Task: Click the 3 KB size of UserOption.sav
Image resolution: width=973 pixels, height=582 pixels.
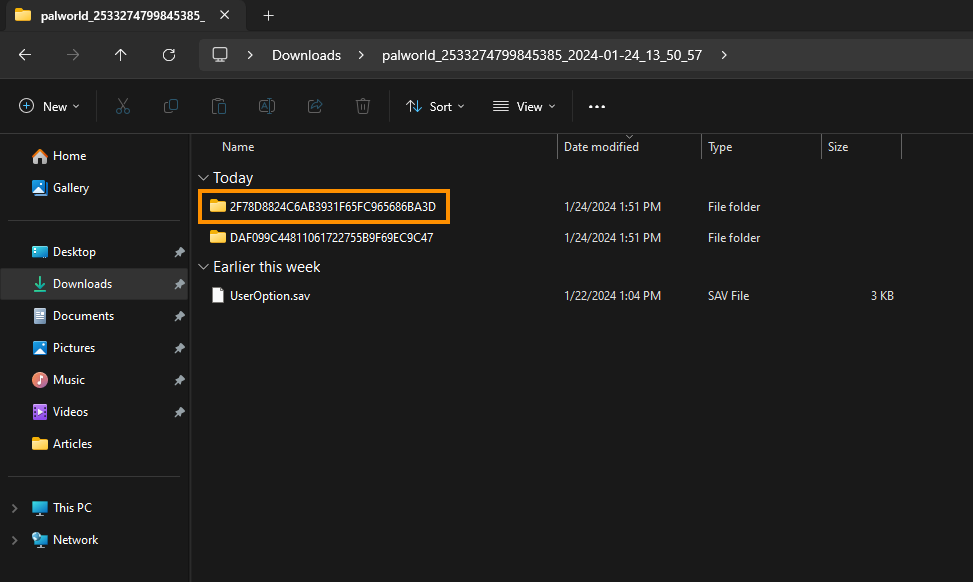Action: (x=882, y=296)
